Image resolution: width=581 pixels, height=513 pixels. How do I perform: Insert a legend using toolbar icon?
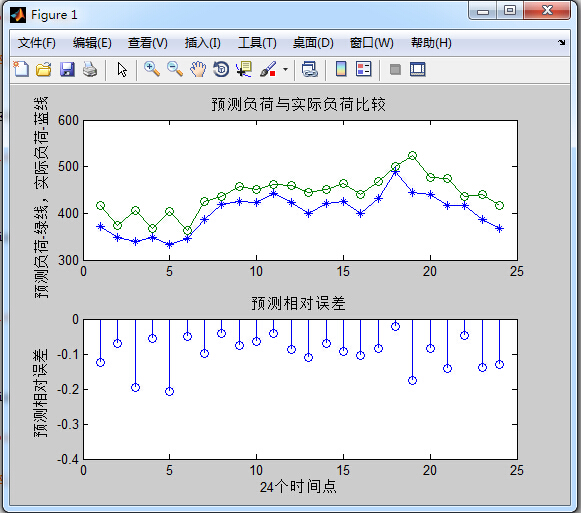[x=363, y=69]
